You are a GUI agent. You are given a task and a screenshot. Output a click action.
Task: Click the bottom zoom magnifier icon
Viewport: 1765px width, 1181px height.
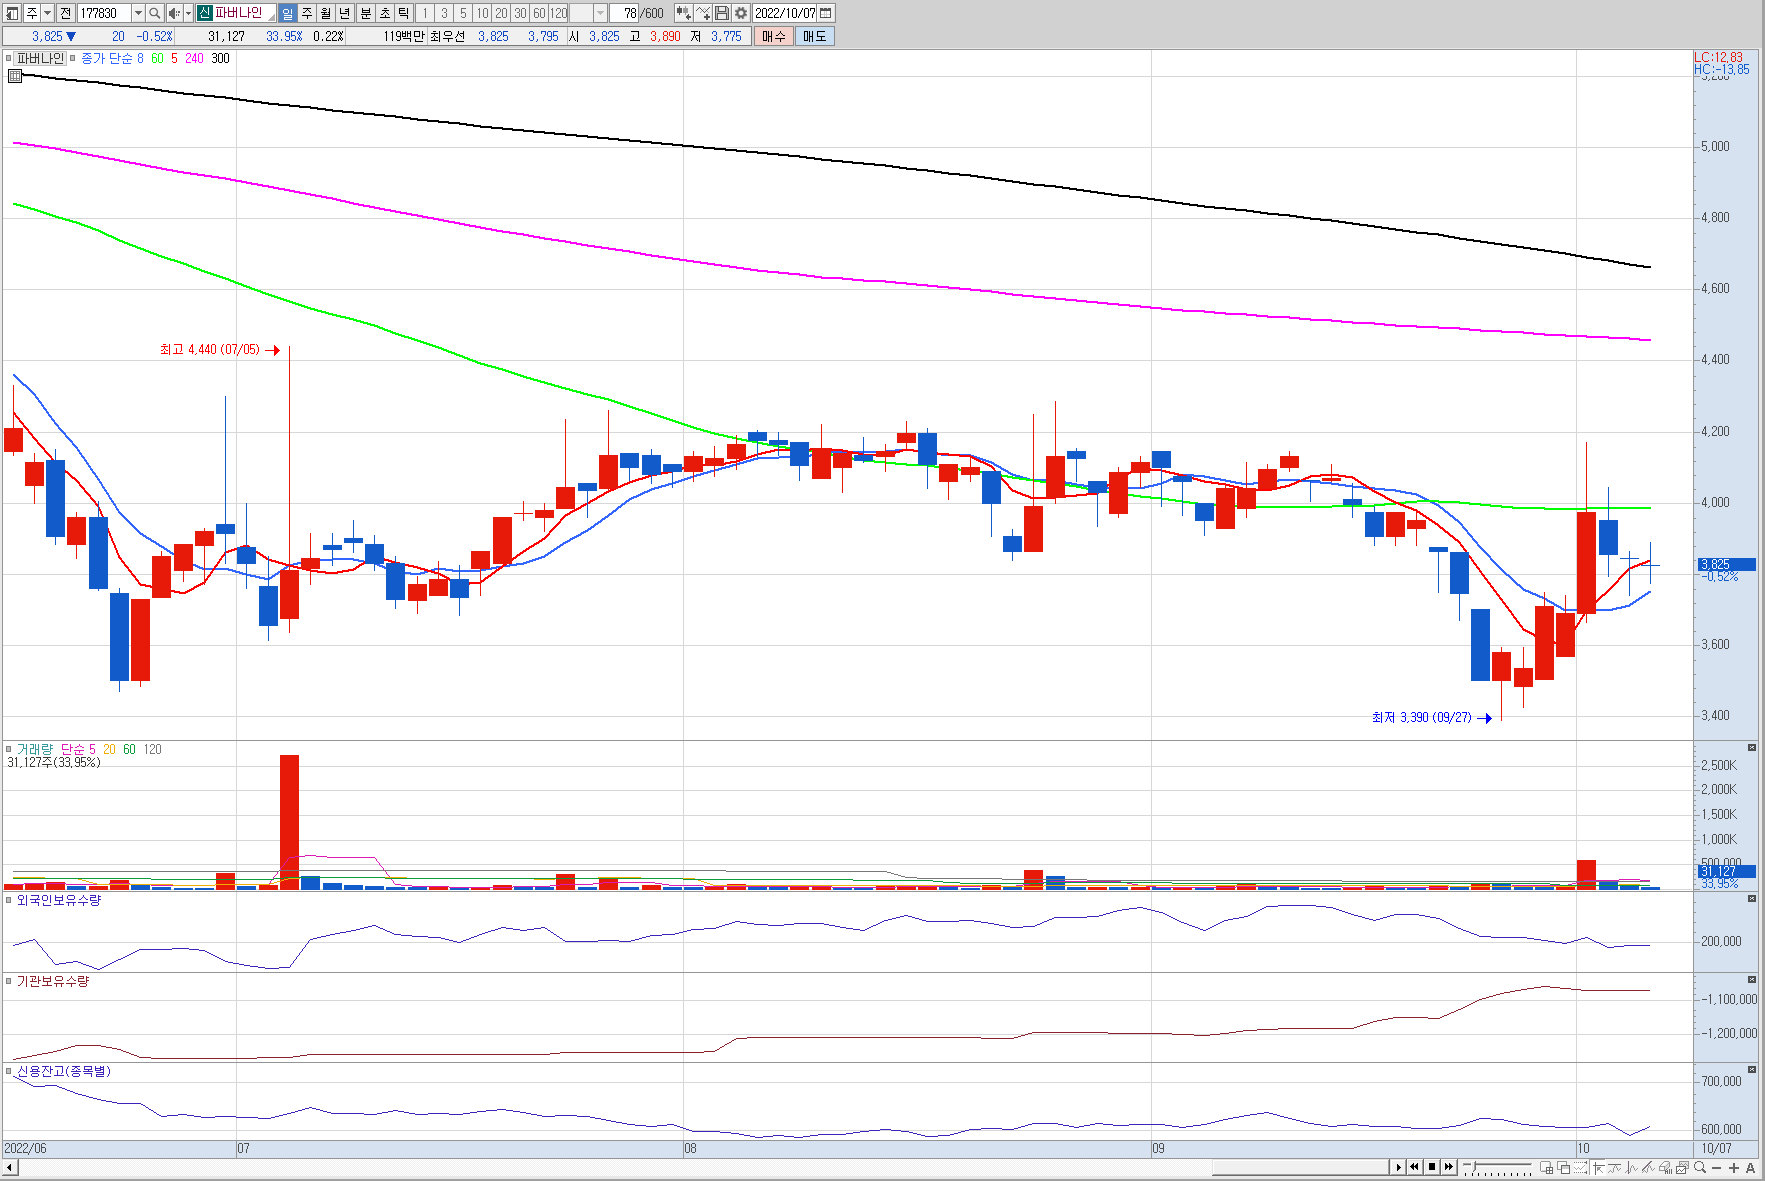point(1699,1167)
